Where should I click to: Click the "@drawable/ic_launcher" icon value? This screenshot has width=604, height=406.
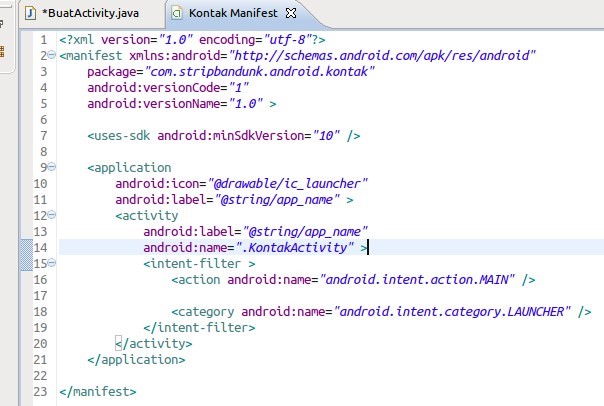click(287, 184)
